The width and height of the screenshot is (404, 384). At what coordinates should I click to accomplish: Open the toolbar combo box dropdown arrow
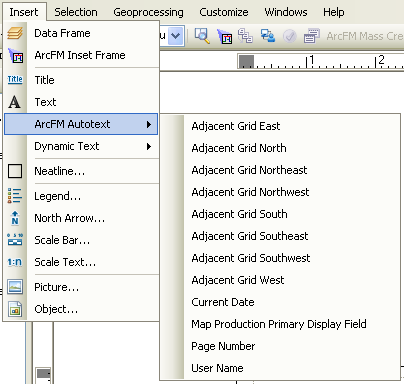176,36
